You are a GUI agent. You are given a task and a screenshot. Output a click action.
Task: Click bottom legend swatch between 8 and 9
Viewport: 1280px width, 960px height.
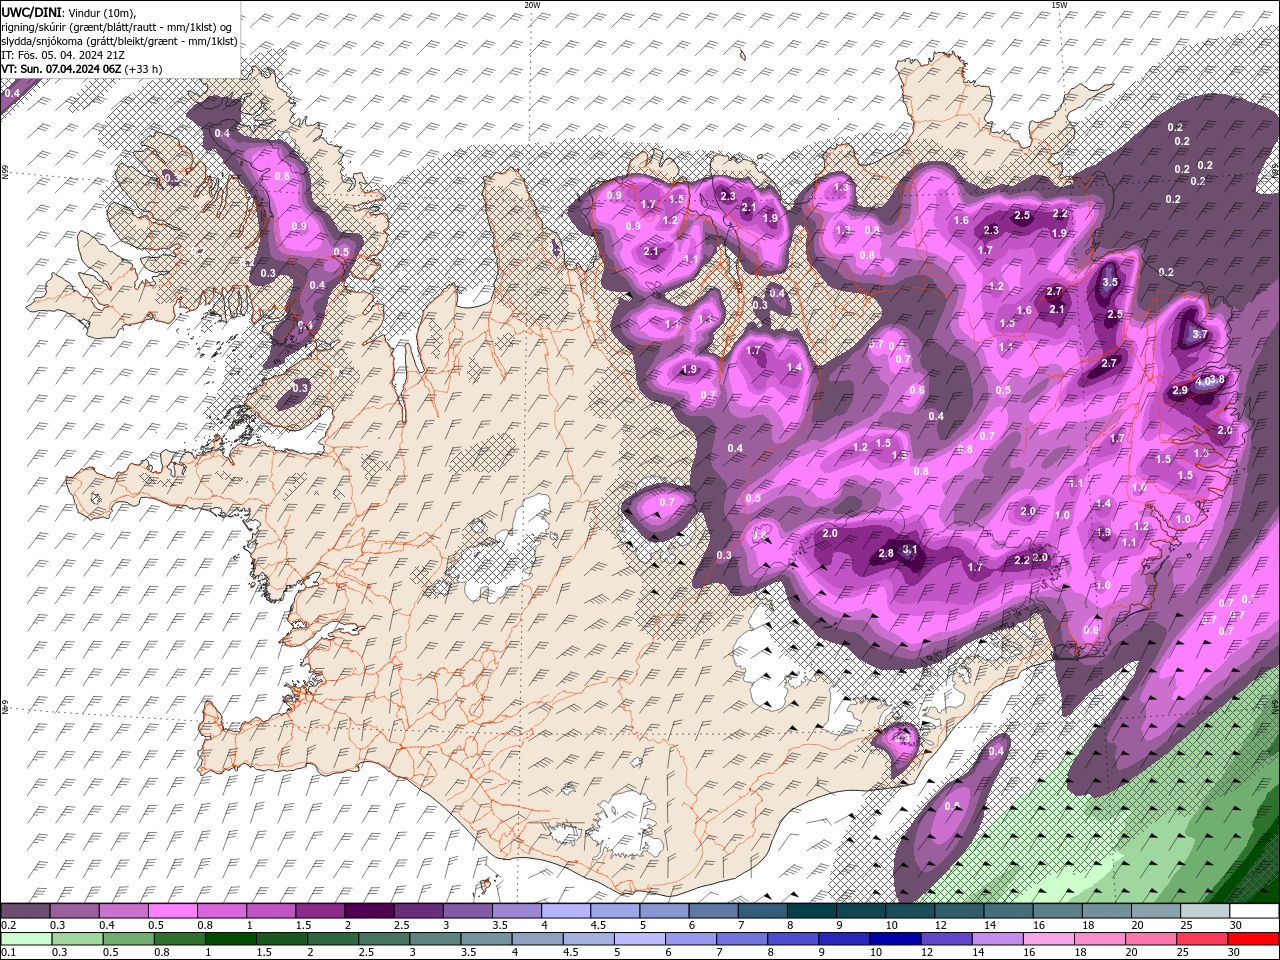(x=791, y=939)
